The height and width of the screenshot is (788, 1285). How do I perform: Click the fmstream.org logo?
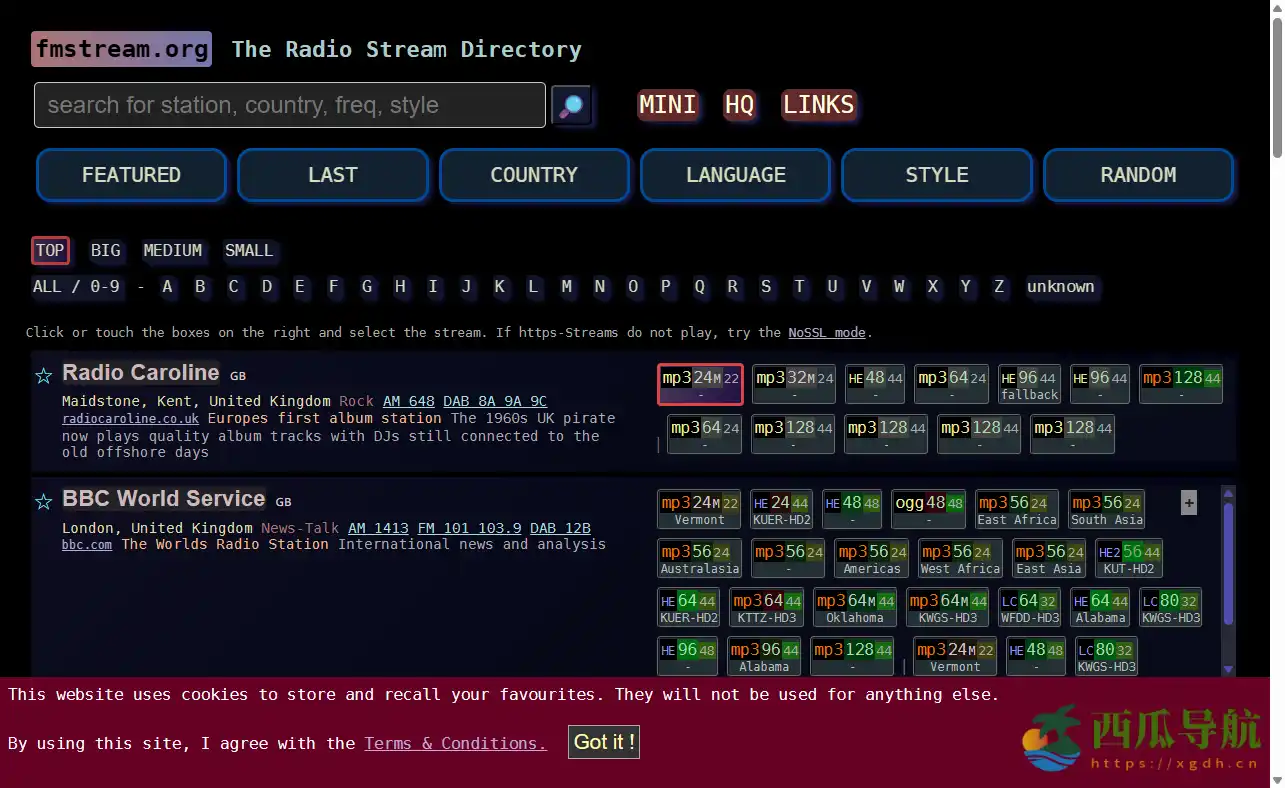coord(121,49)
